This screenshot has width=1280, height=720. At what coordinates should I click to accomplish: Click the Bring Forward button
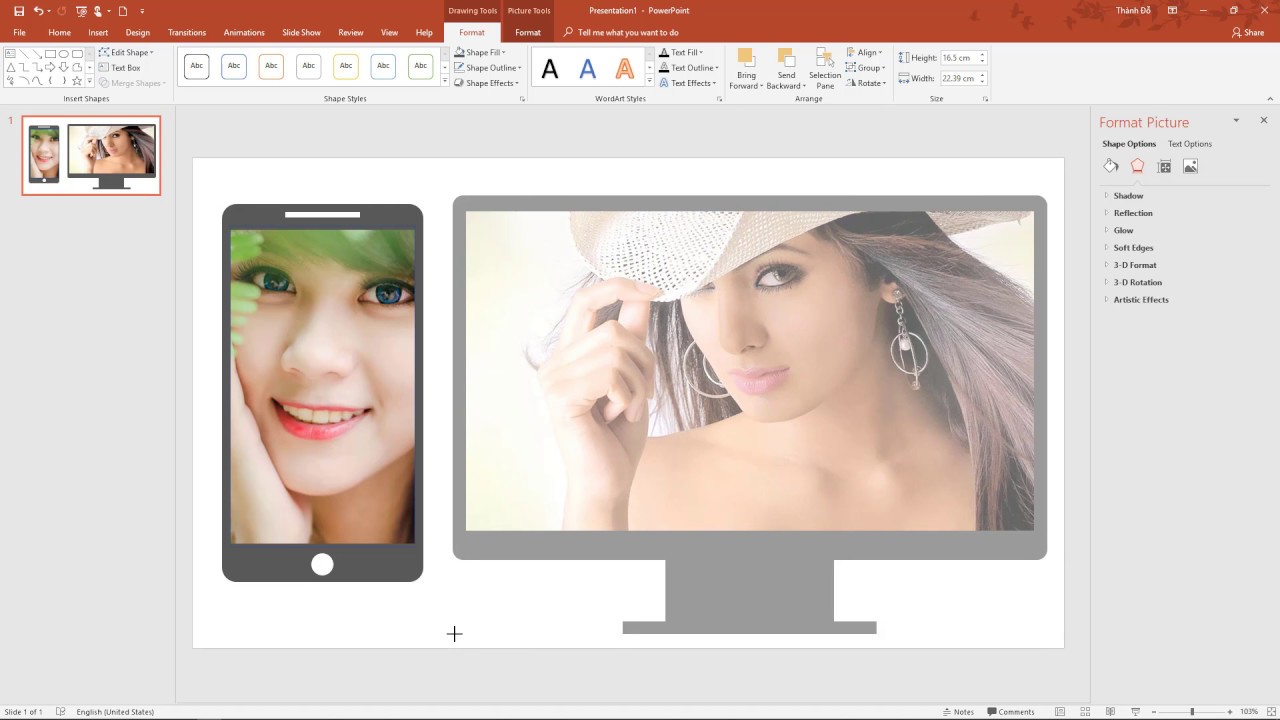(746, 67)
